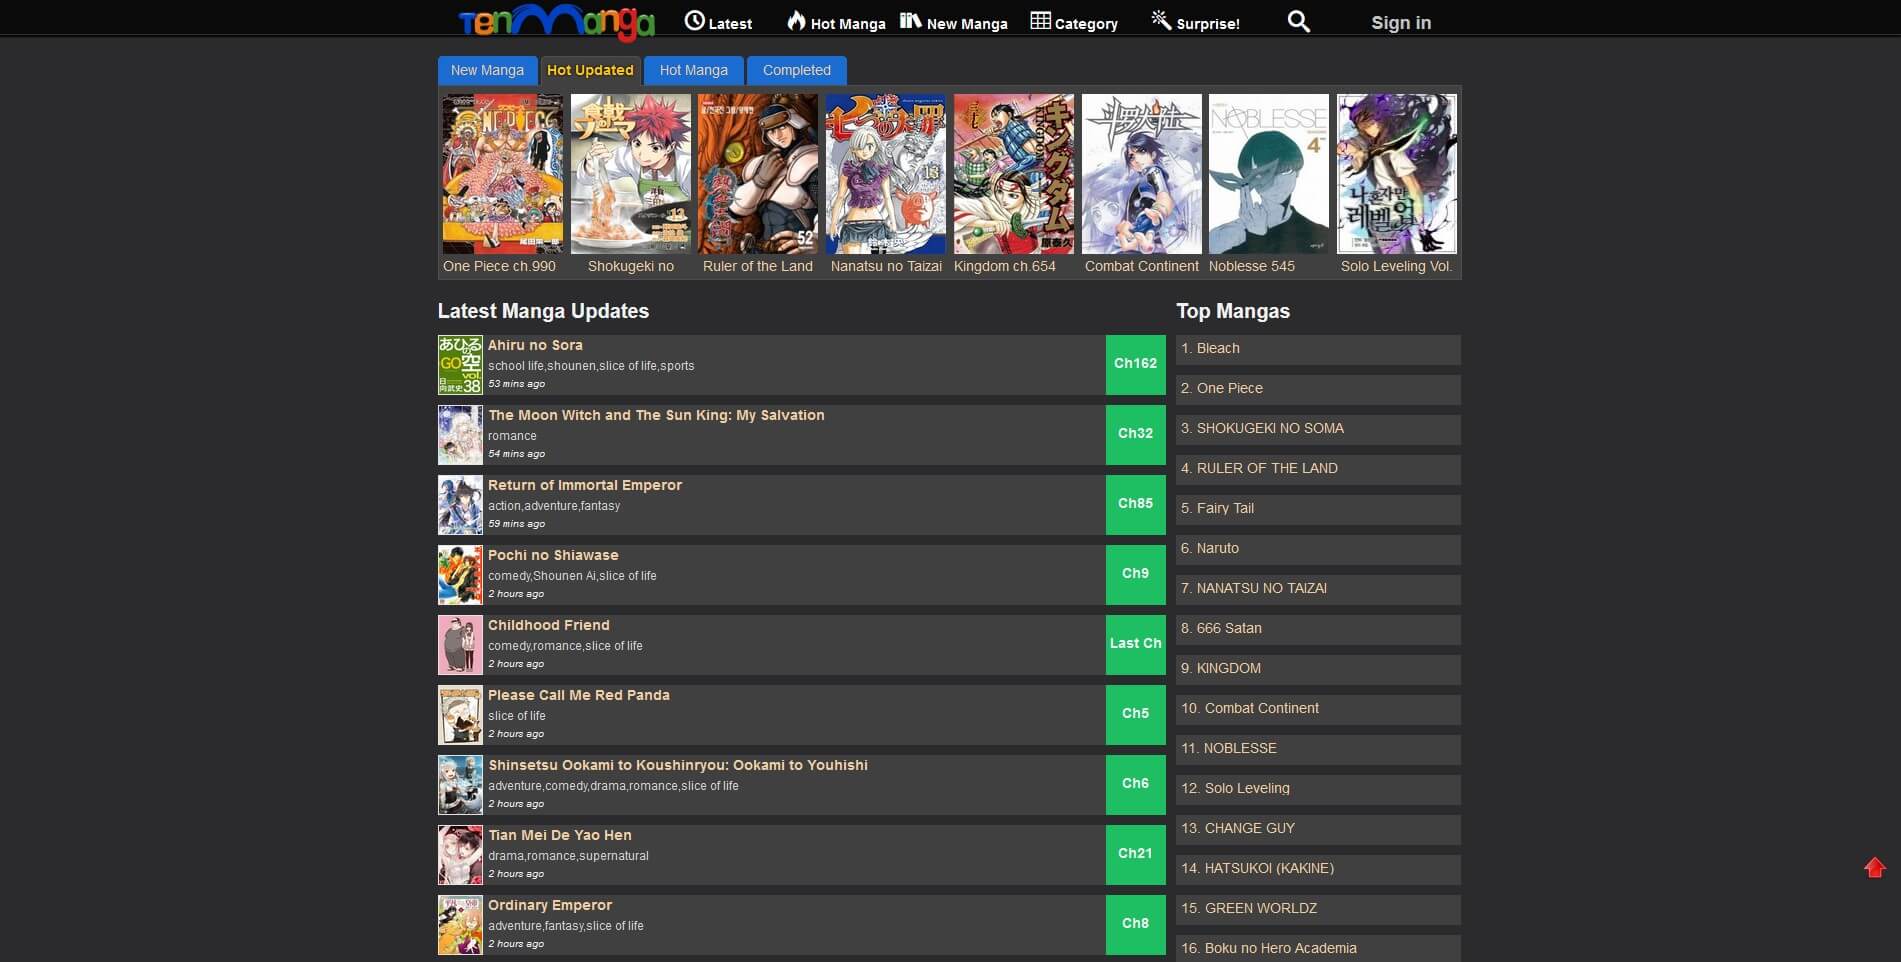Open NANATSU NO TAIZAI top entry
The height and width of the screenshot is (962, 1901).
point(1318,589)
